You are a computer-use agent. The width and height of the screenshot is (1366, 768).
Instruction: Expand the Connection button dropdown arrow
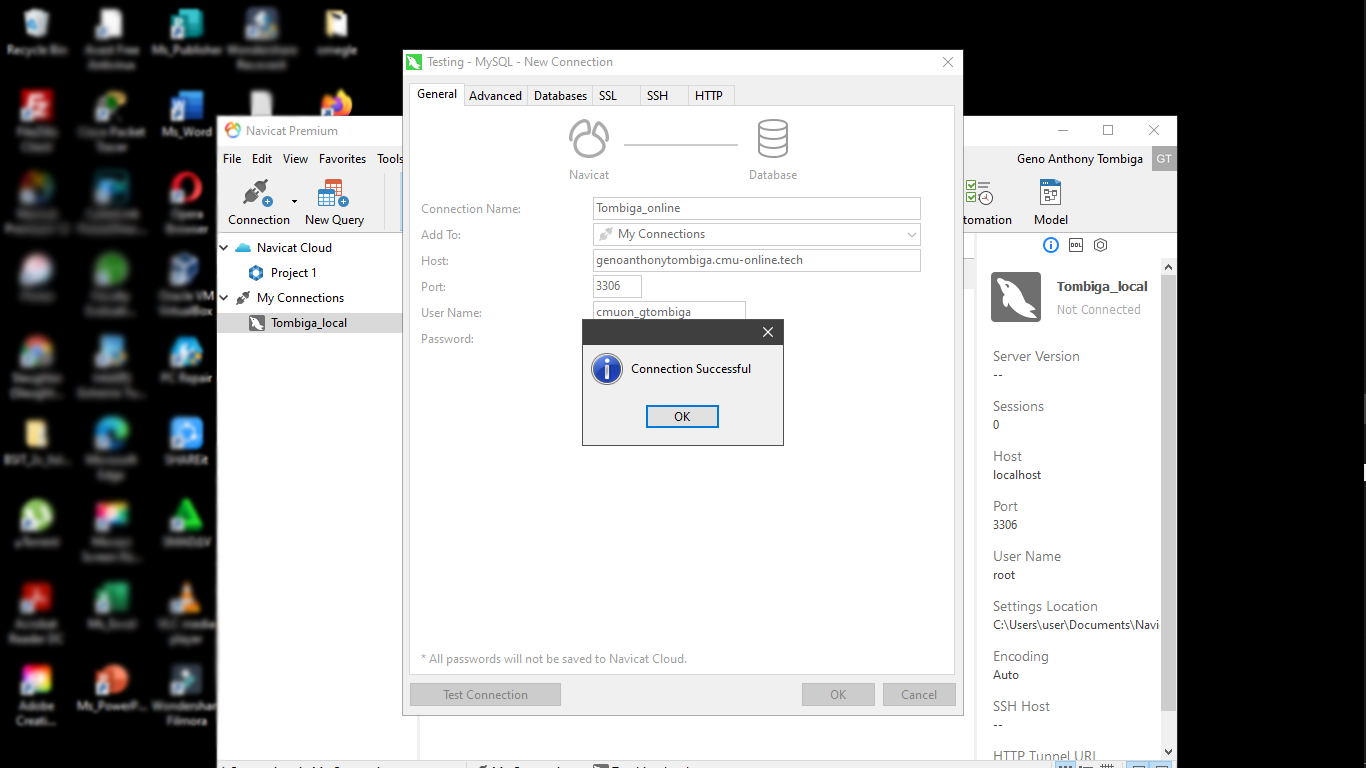click(294, 202)
